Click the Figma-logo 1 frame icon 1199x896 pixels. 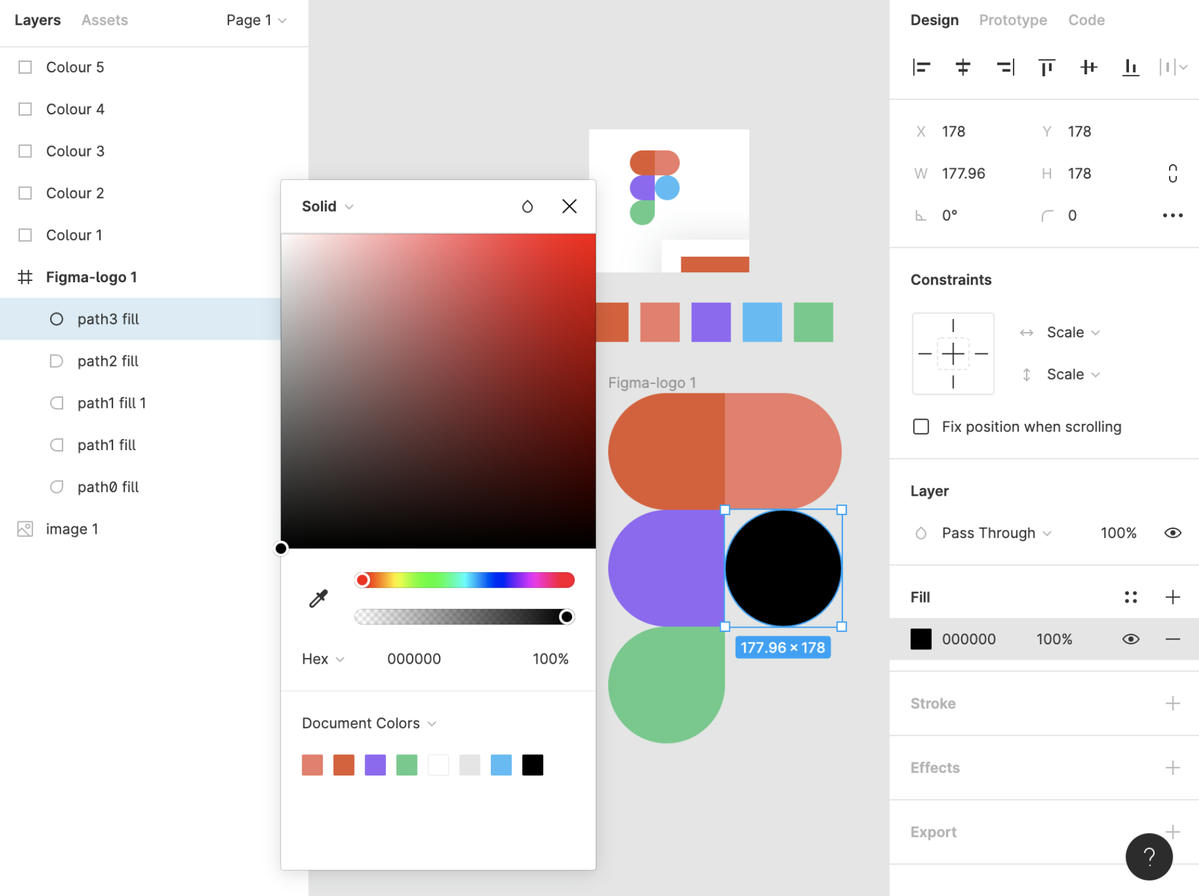25,277
